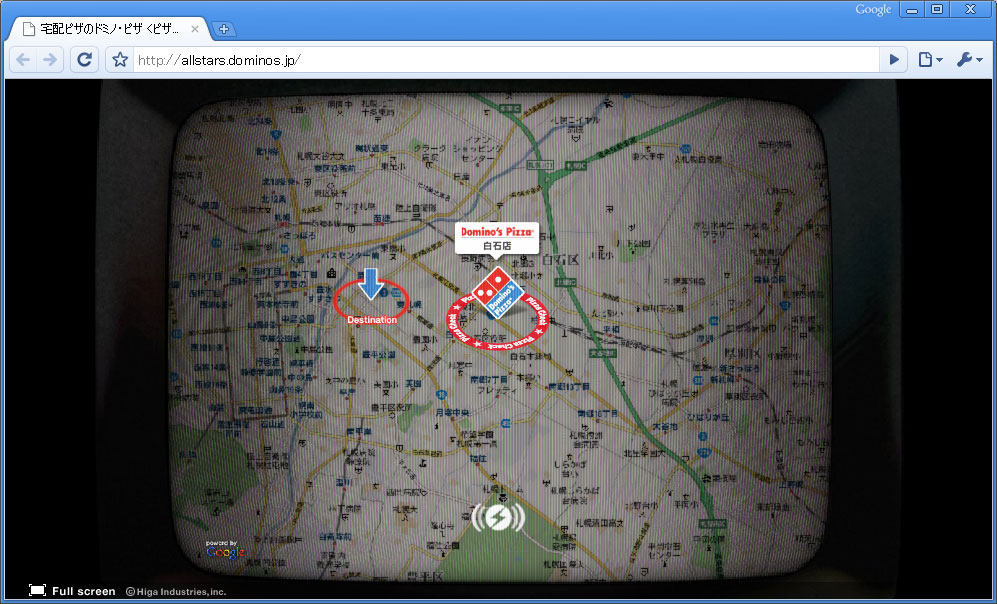Click the powered by Google logo
The width and height of the screenshot is (997, 604).
(x=224, y=550)
